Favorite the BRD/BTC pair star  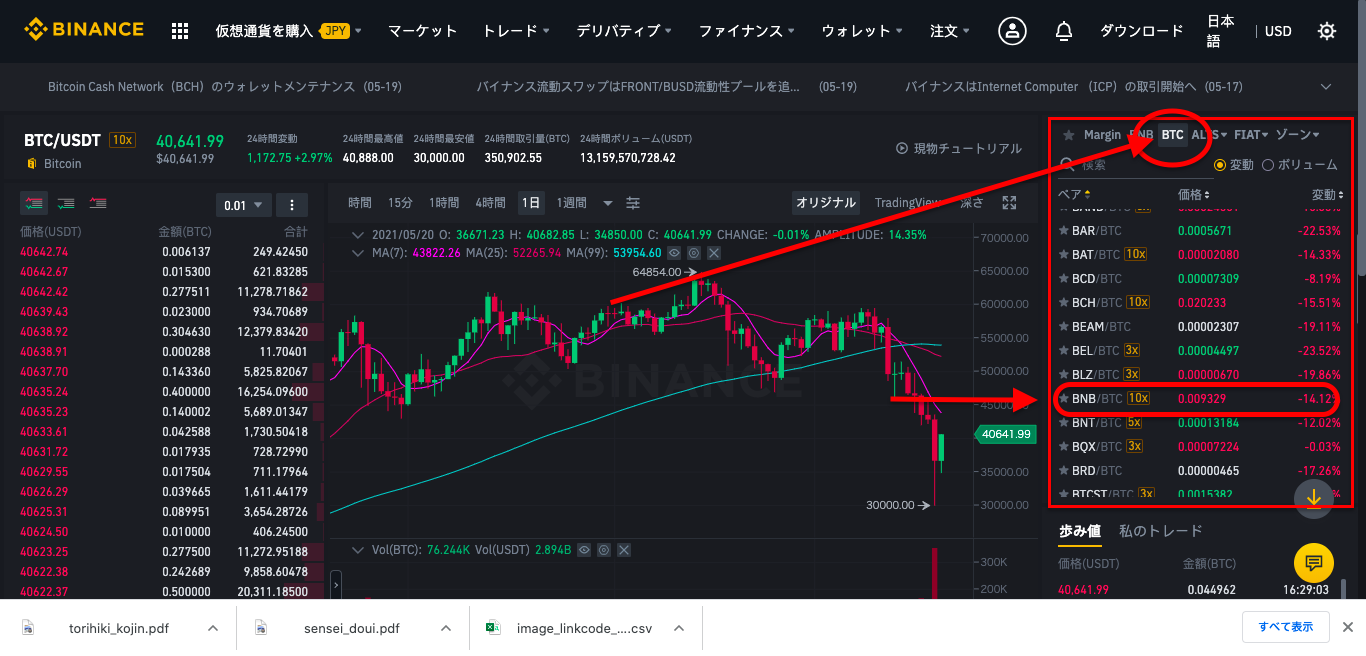[x=1064, y=470]
